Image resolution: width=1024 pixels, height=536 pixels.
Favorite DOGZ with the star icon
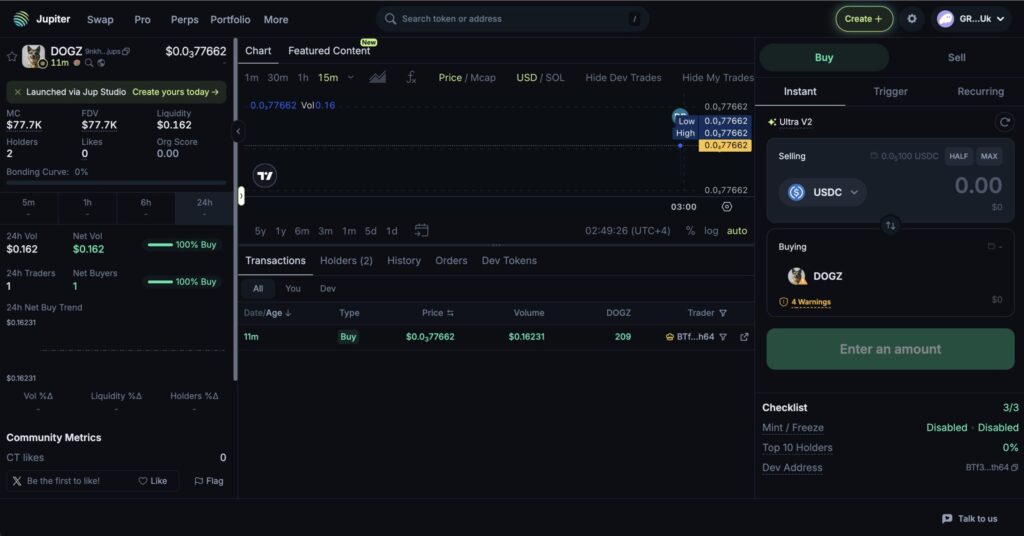pyautogui.click(x=12, y=57)
